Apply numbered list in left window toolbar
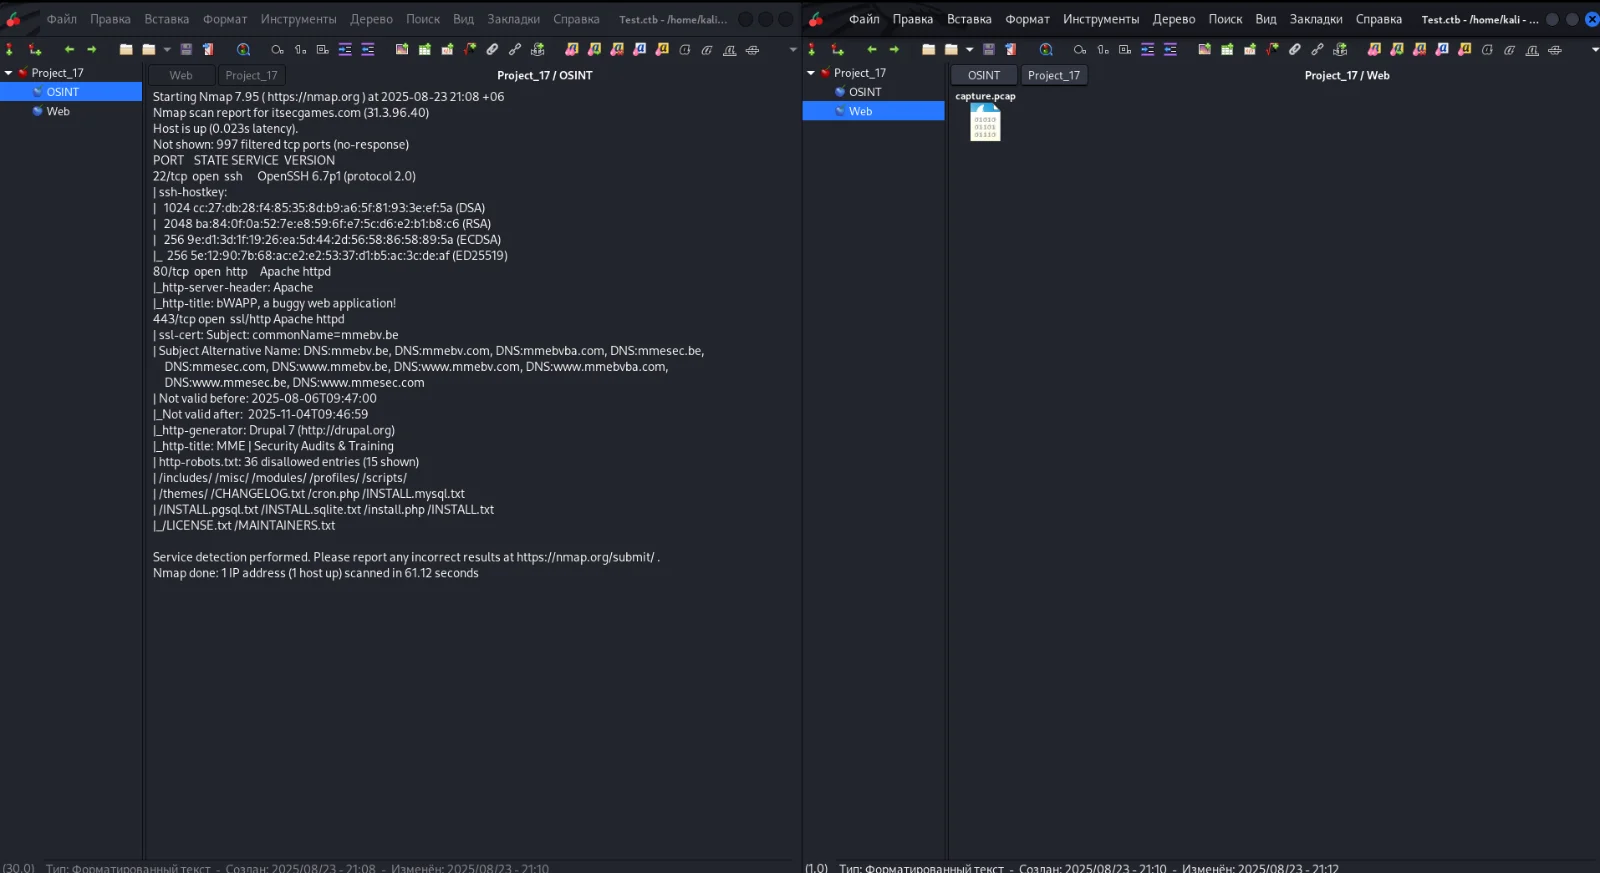This screenshot has height=873, width=1600. (300, 49)
